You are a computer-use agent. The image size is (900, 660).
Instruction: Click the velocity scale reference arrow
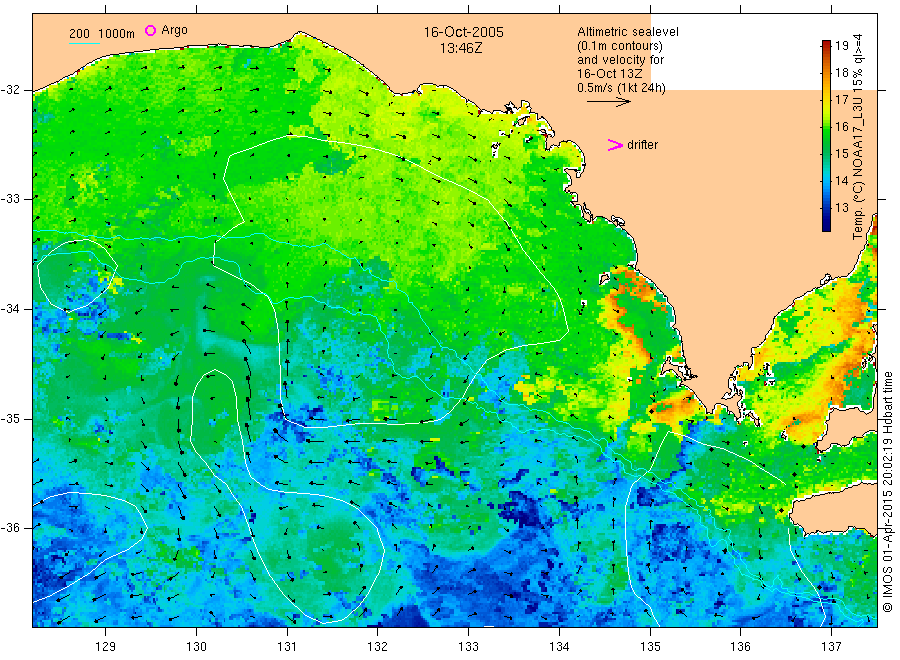click(608, 102)
